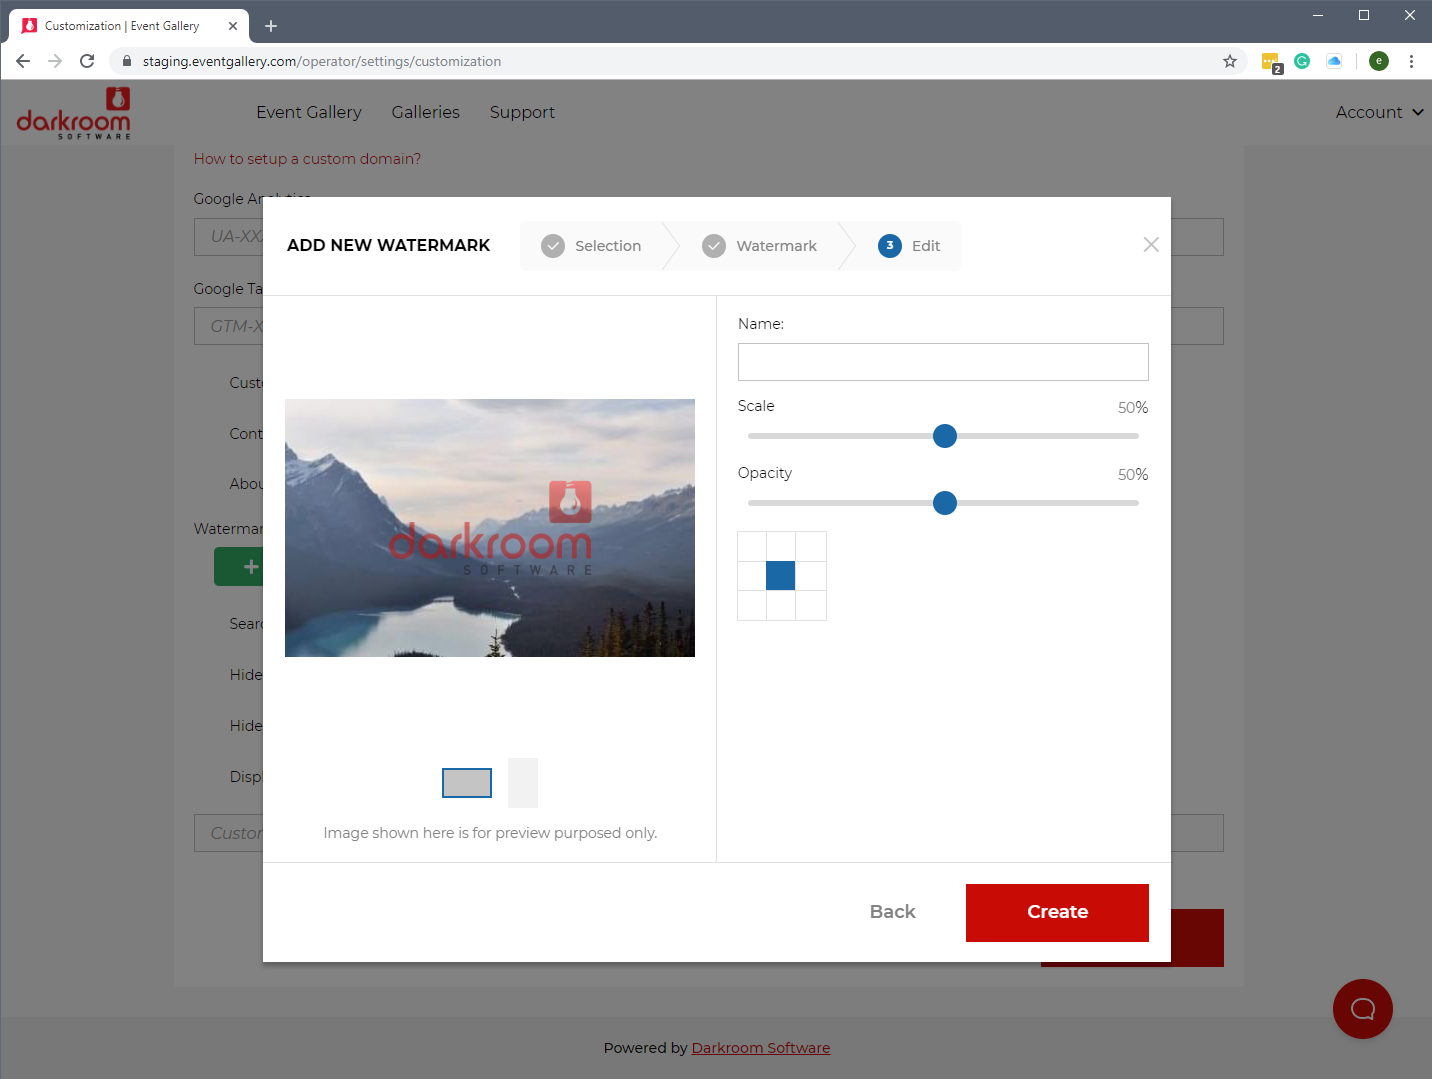The image size is (1432, 1079).
Task: Go to the Selection step
Action: pos(591,246)
